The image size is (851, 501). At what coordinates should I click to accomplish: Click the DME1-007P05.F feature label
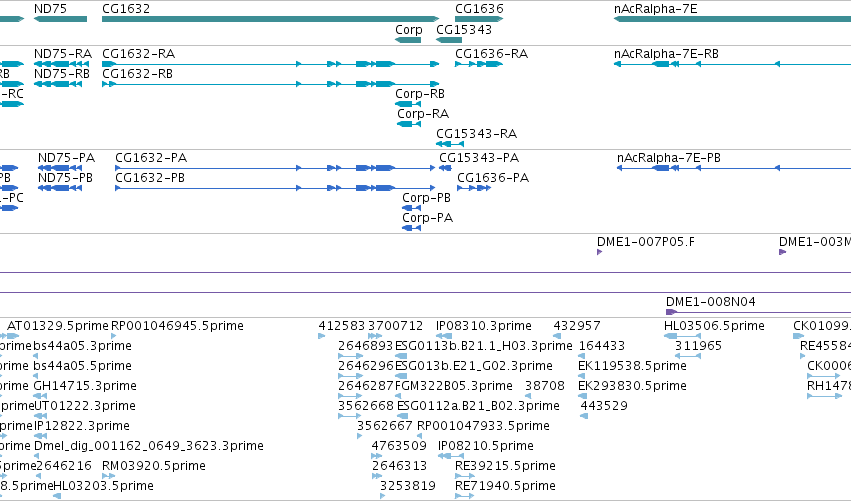click(645, 242)
